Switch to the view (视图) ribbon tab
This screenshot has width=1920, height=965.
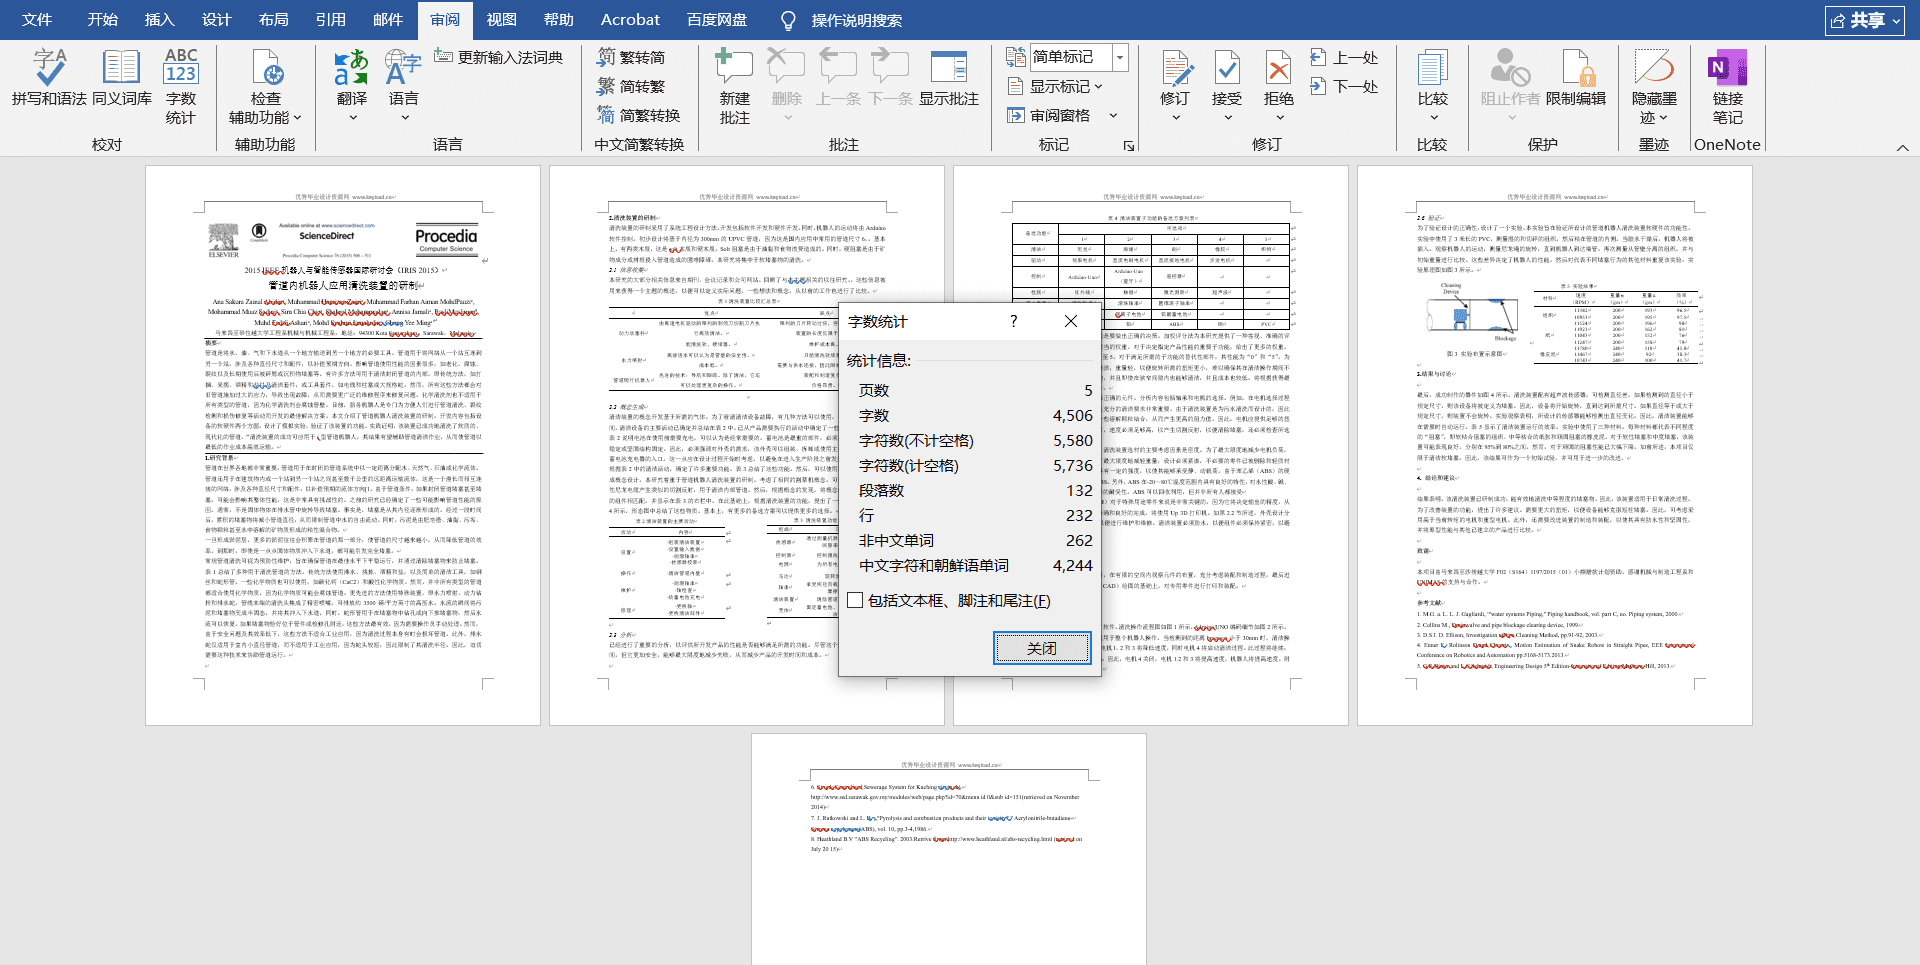coord(502,20)
